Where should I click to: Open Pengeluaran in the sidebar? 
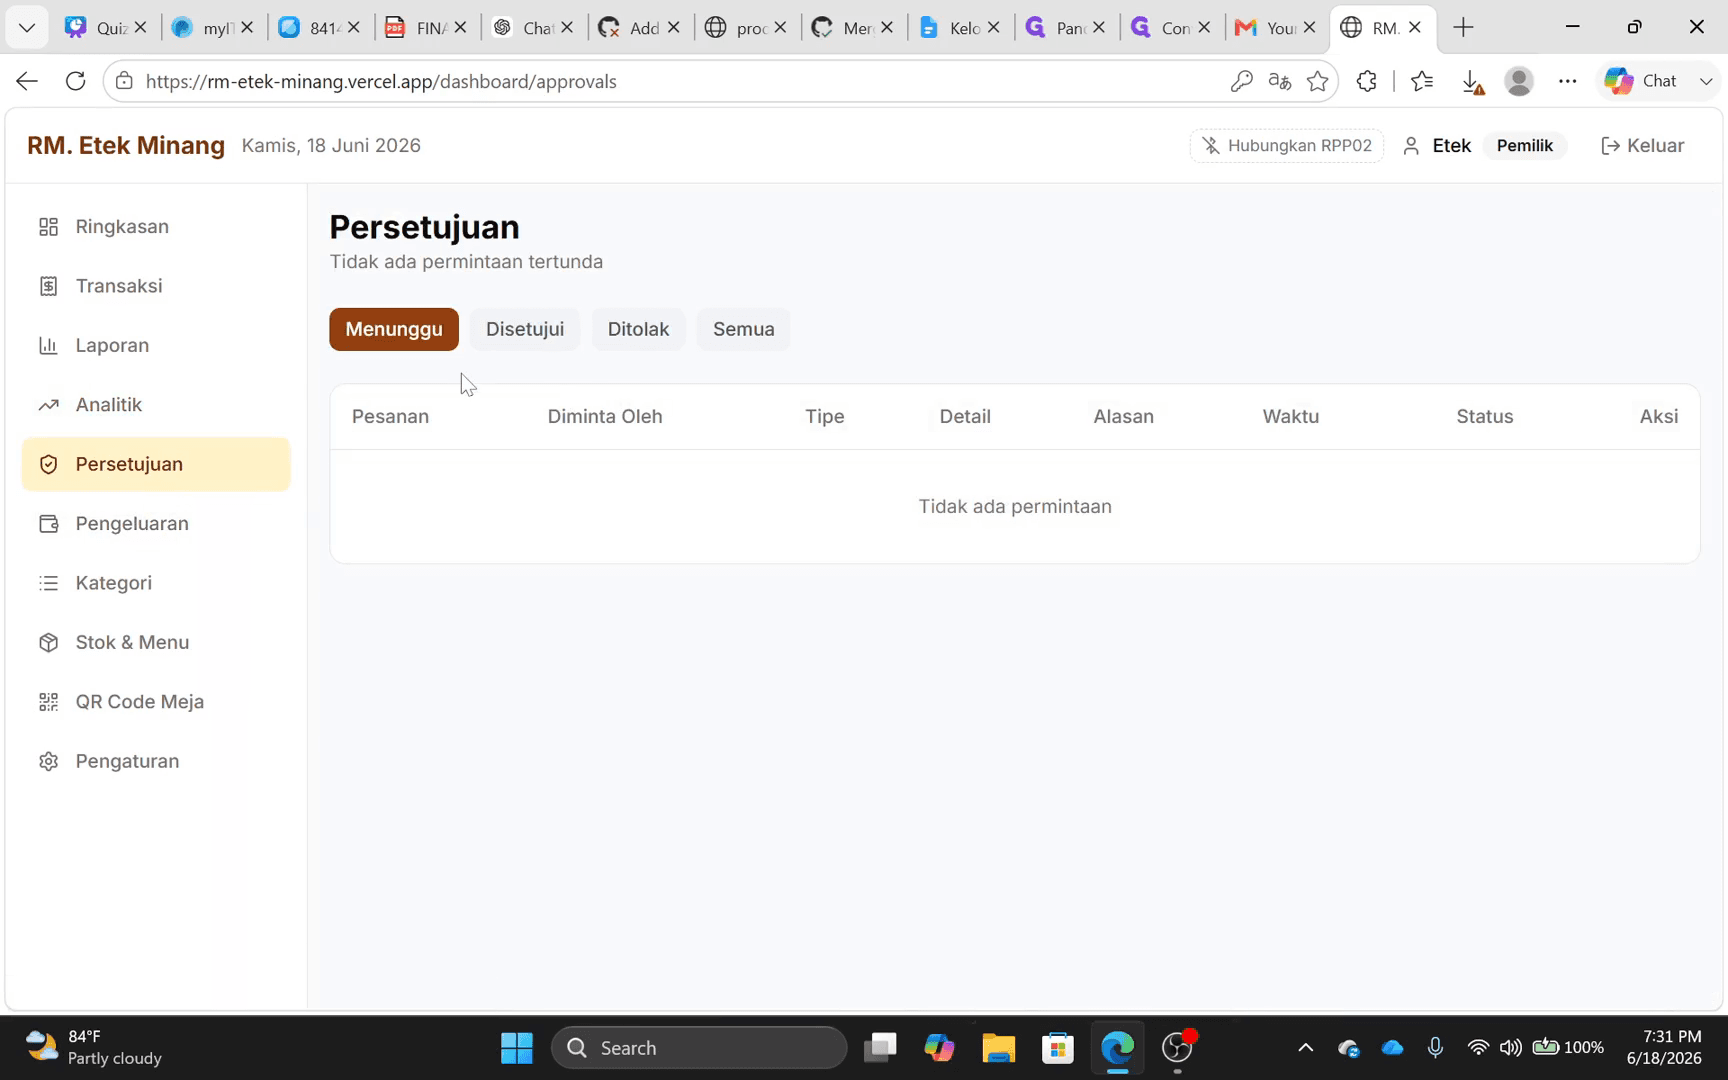coord(156,524)
